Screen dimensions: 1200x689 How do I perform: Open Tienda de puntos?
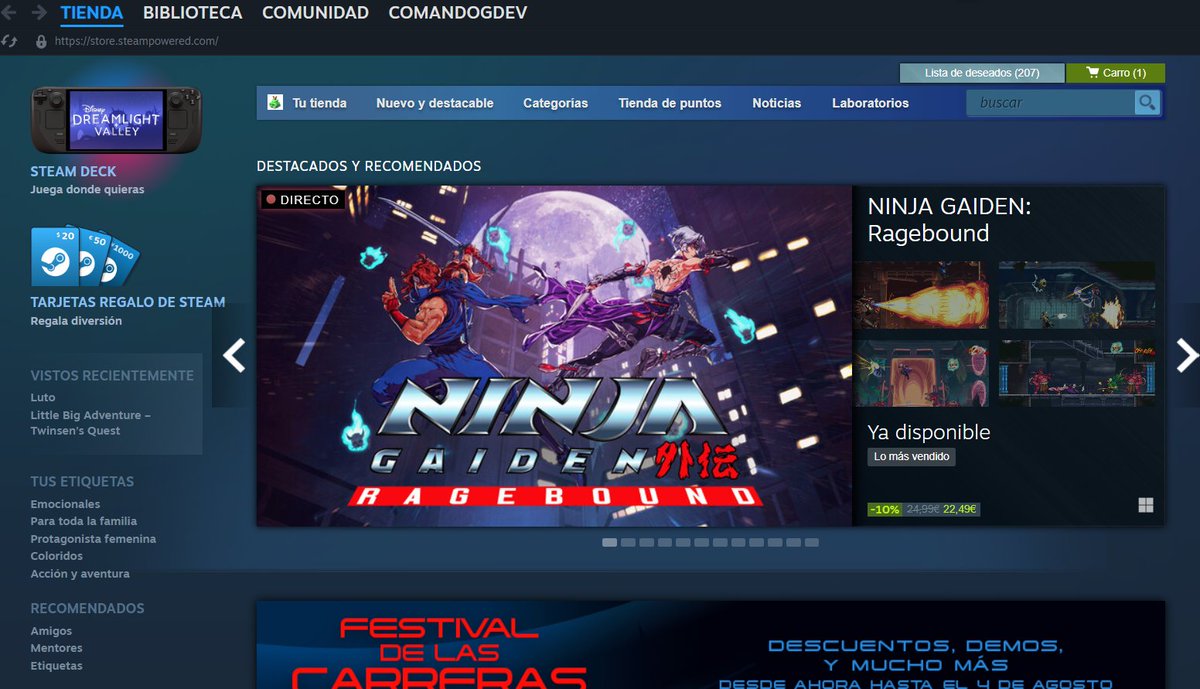click(x=670, y=103)
